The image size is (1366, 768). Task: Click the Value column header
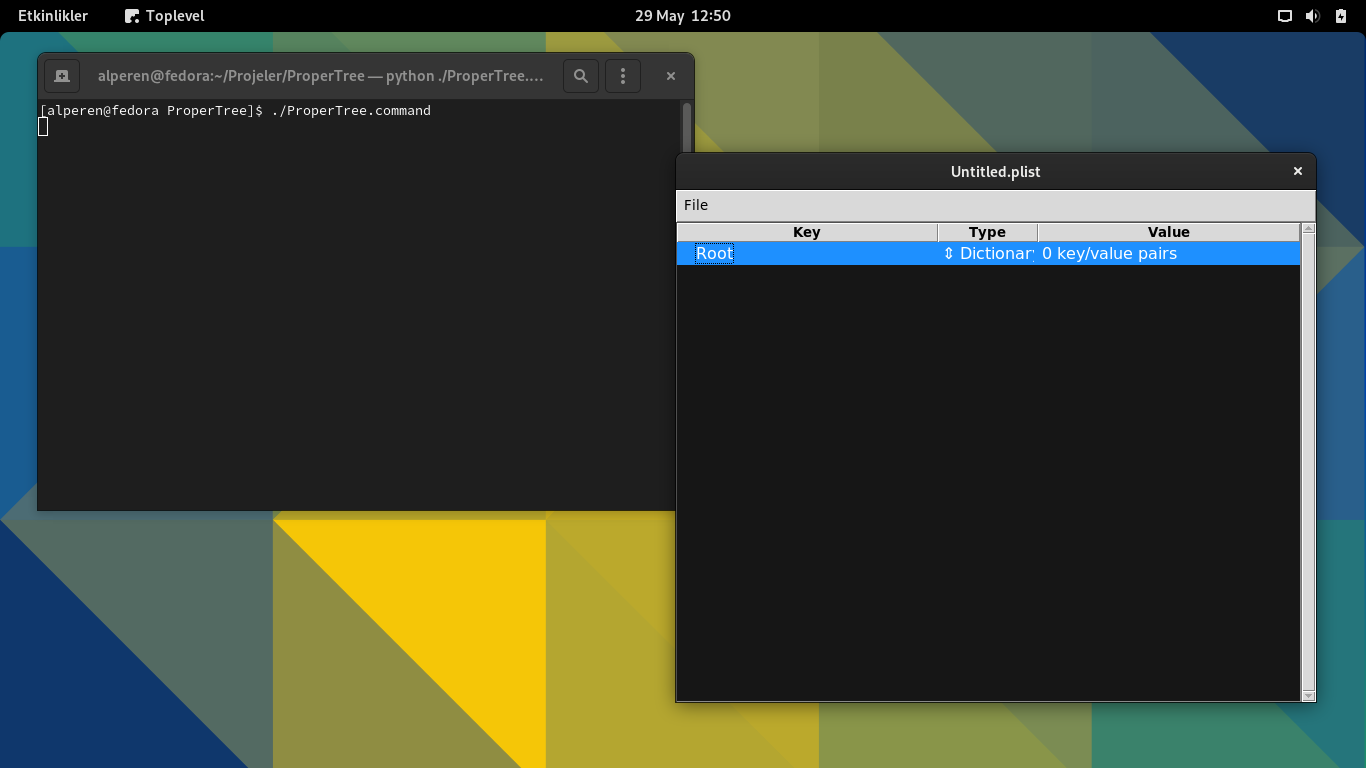(x=1168, y=232)
